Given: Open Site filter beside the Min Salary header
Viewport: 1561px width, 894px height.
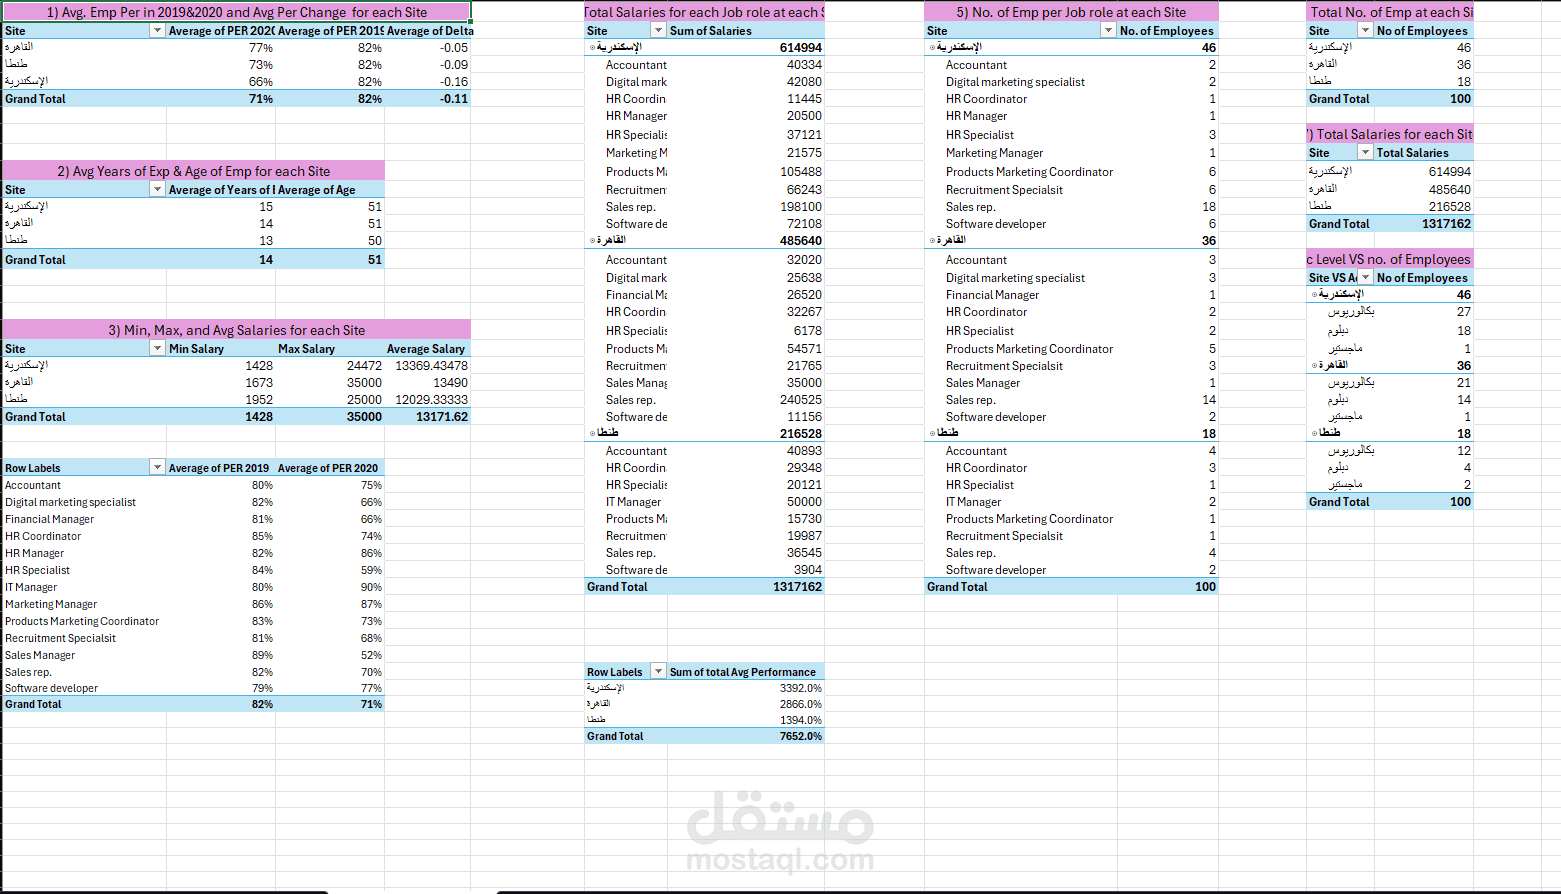Looking at the screenshot, I should [x=157, y=348].
